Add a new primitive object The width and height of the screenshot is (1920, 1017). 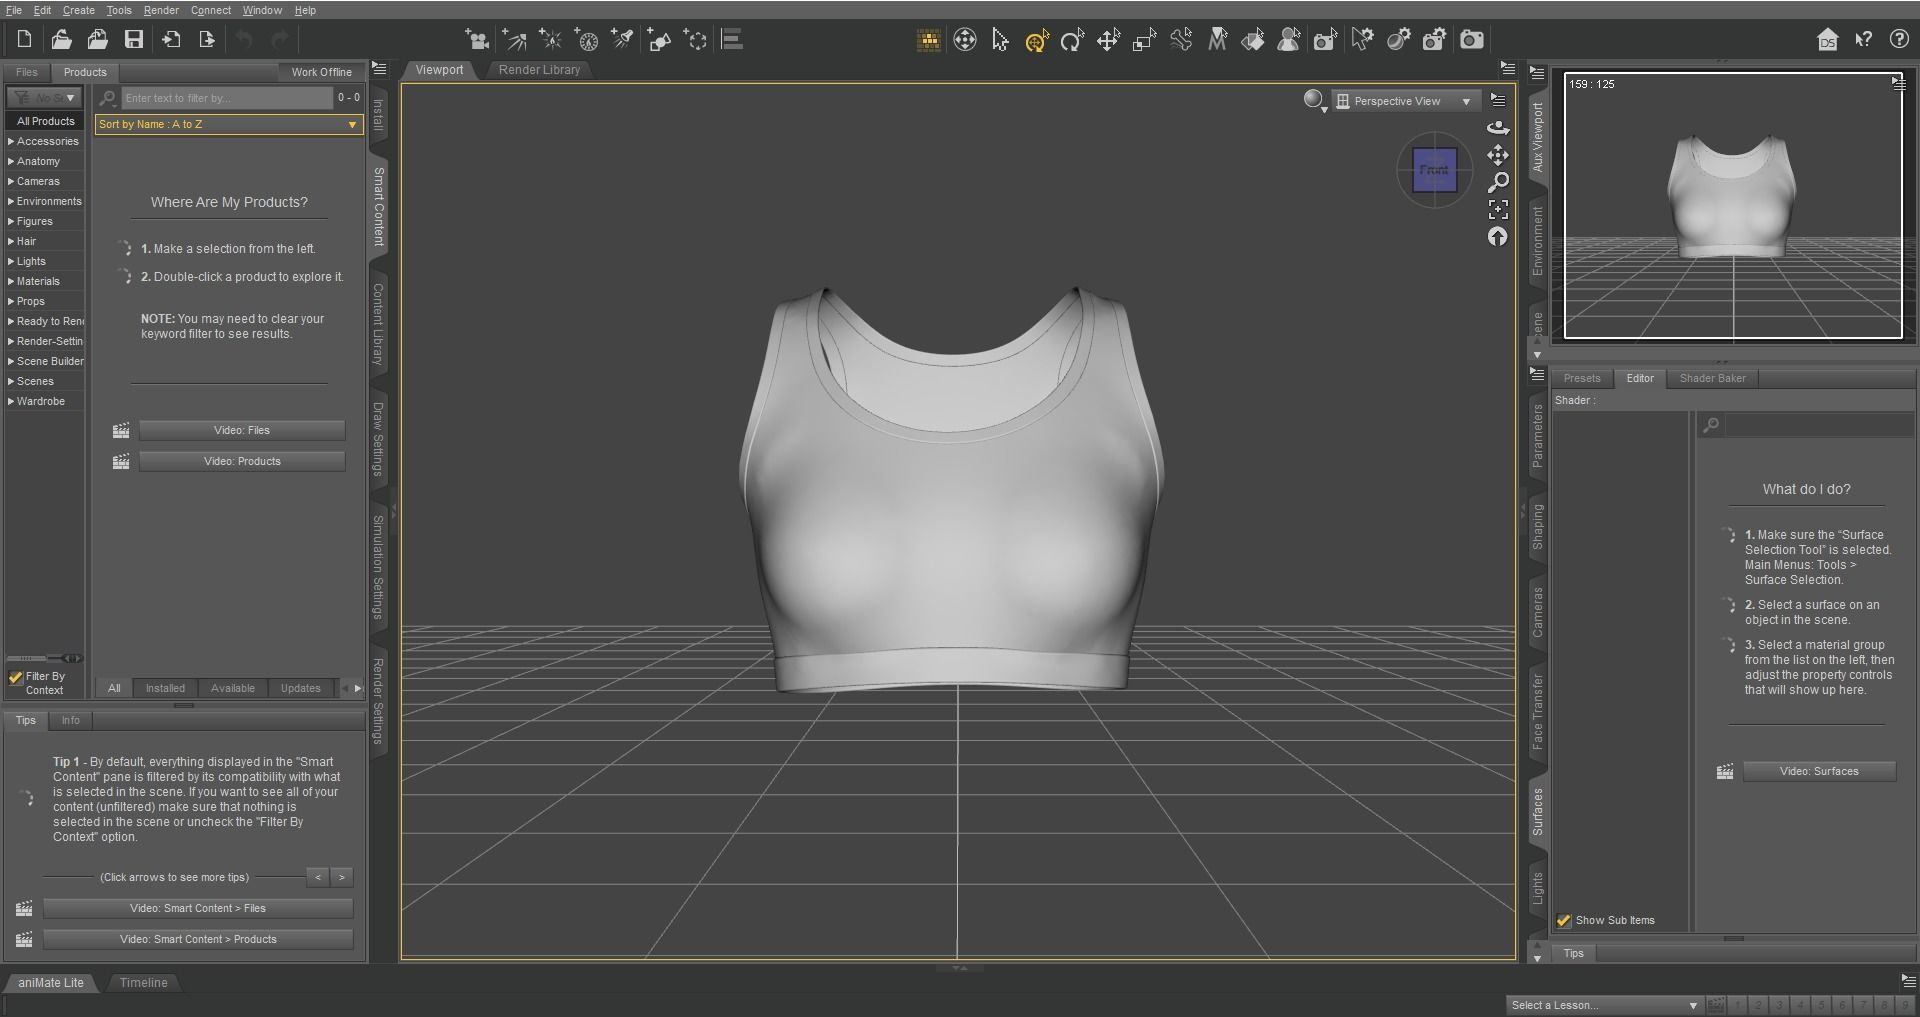(x=659, y=40)
